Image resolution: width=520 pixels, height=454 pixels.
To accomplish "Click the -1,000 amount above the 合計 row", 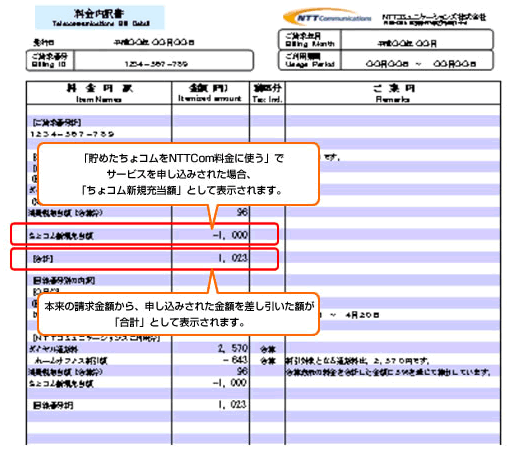I will pyautogui.click(x=230, y=235).
